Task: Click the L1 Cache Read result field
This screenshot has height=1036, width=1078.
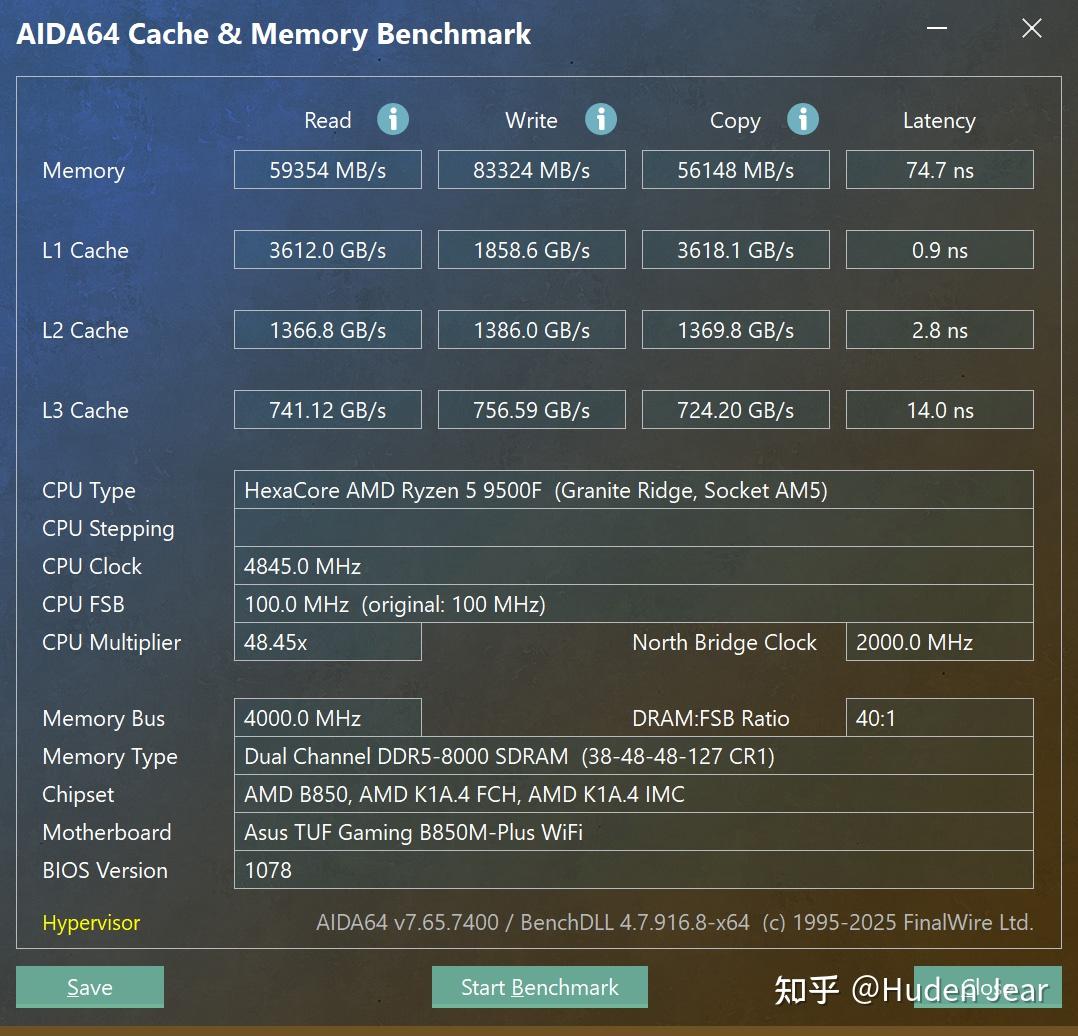Action: pos(327,249)
